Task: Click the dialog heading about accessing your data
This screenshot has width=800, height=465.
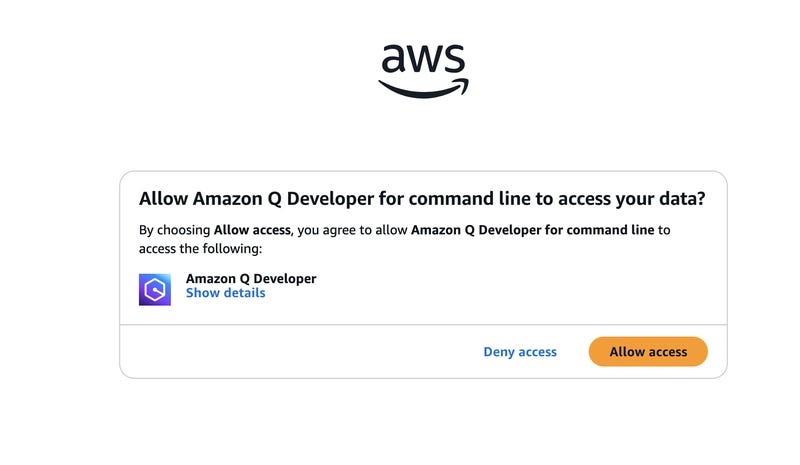Action: coord(422,199)
